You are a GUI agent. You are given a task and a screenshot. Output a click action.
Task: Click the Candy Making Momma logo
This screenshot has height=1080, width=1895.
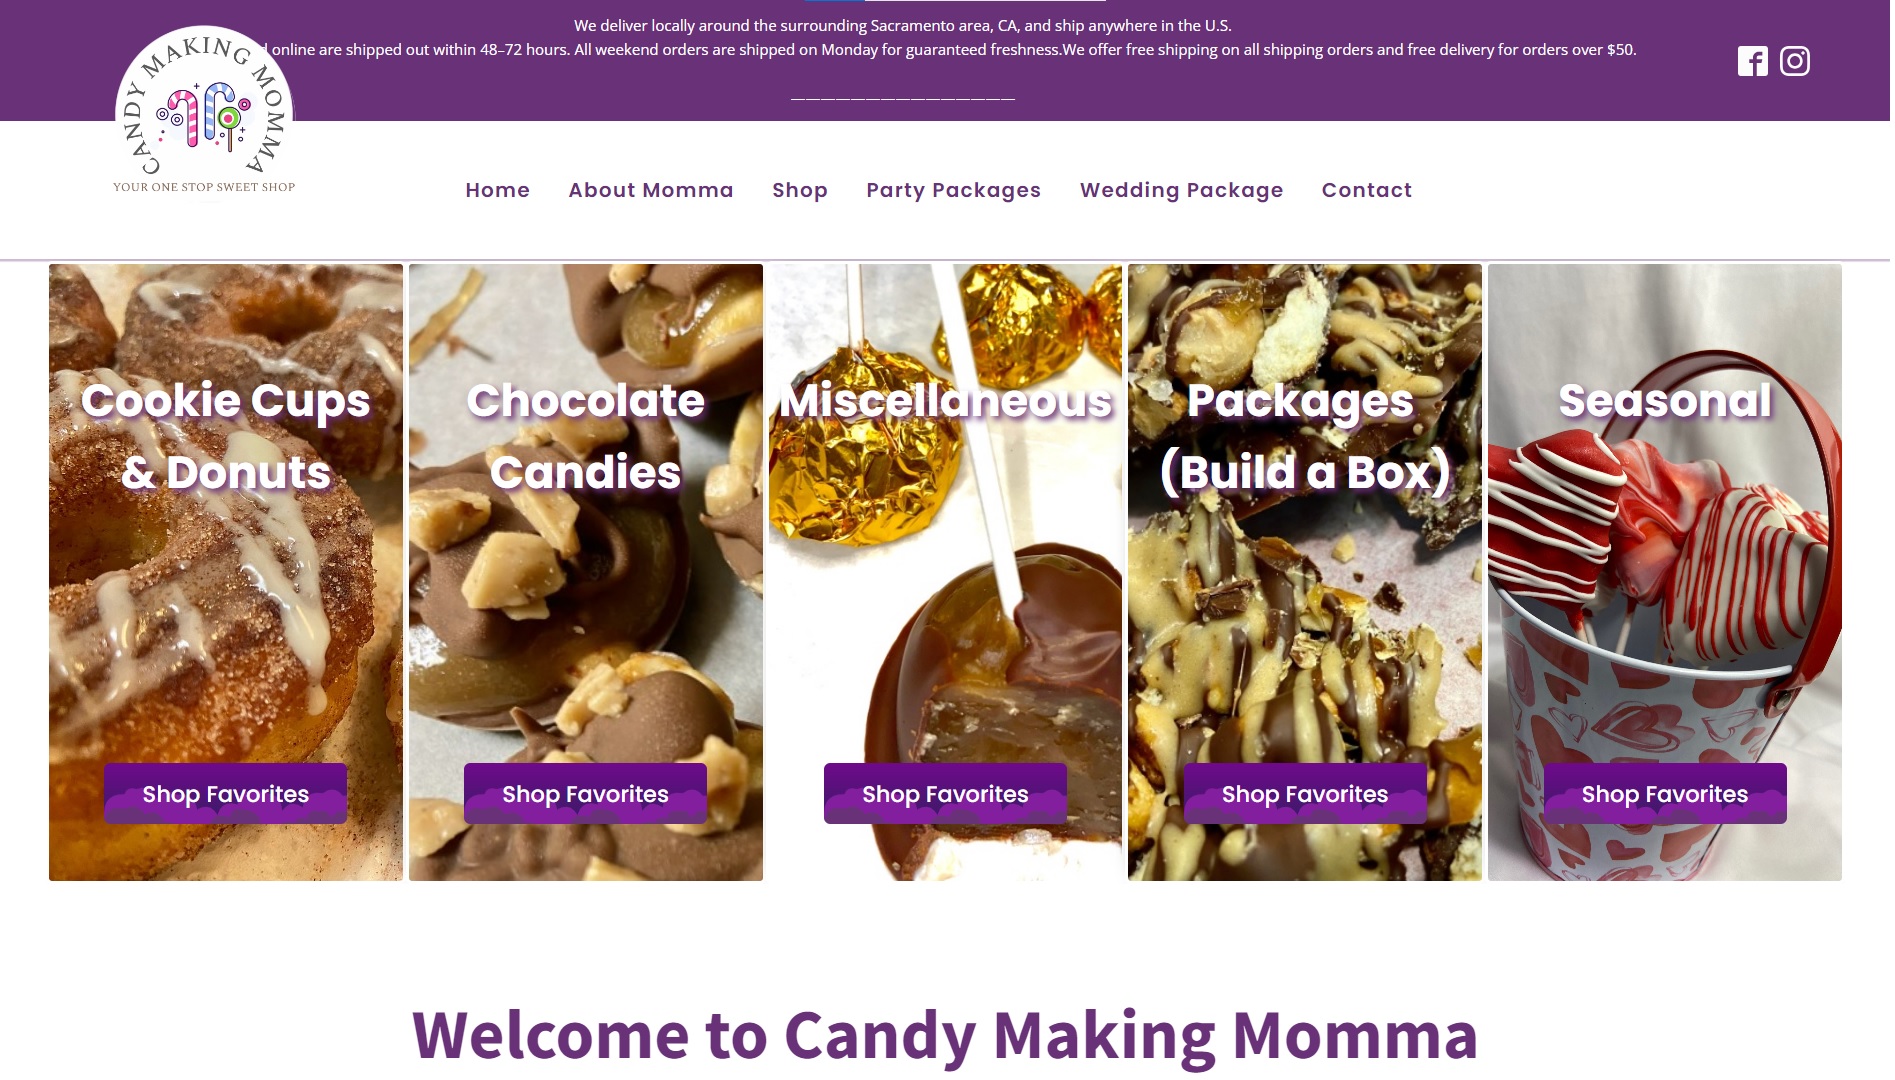coord(204,111)
